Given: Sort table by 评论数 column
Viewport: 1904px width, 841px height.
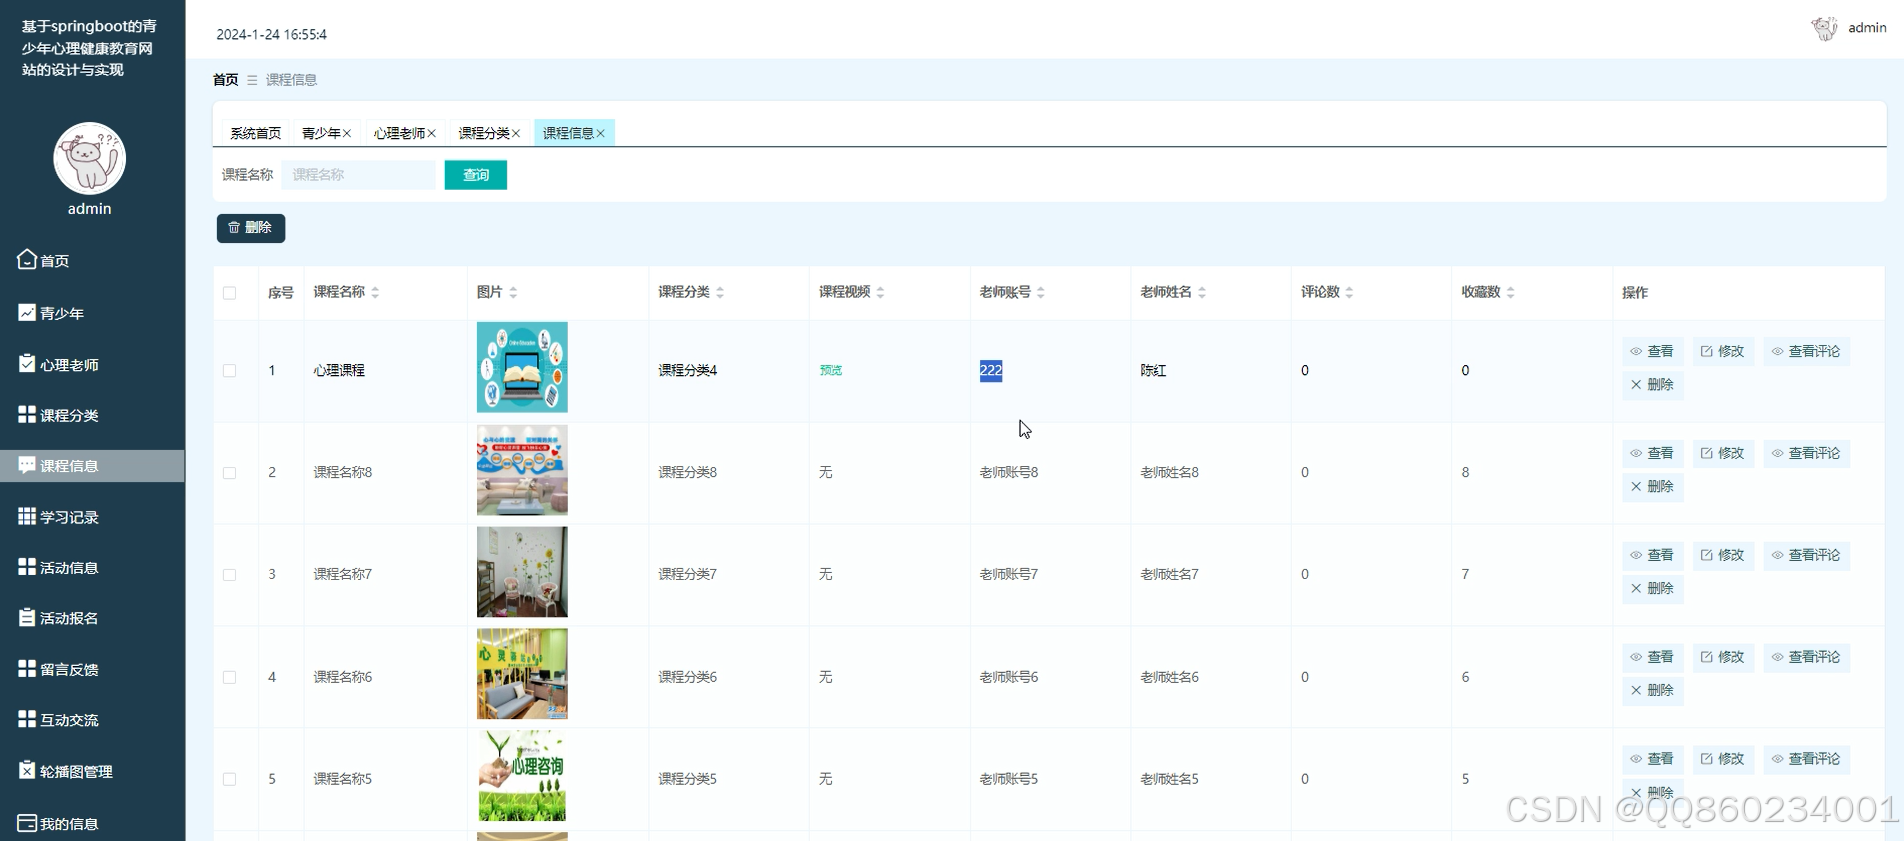Looking at the screenshot, I should [x=1349, y=292].
